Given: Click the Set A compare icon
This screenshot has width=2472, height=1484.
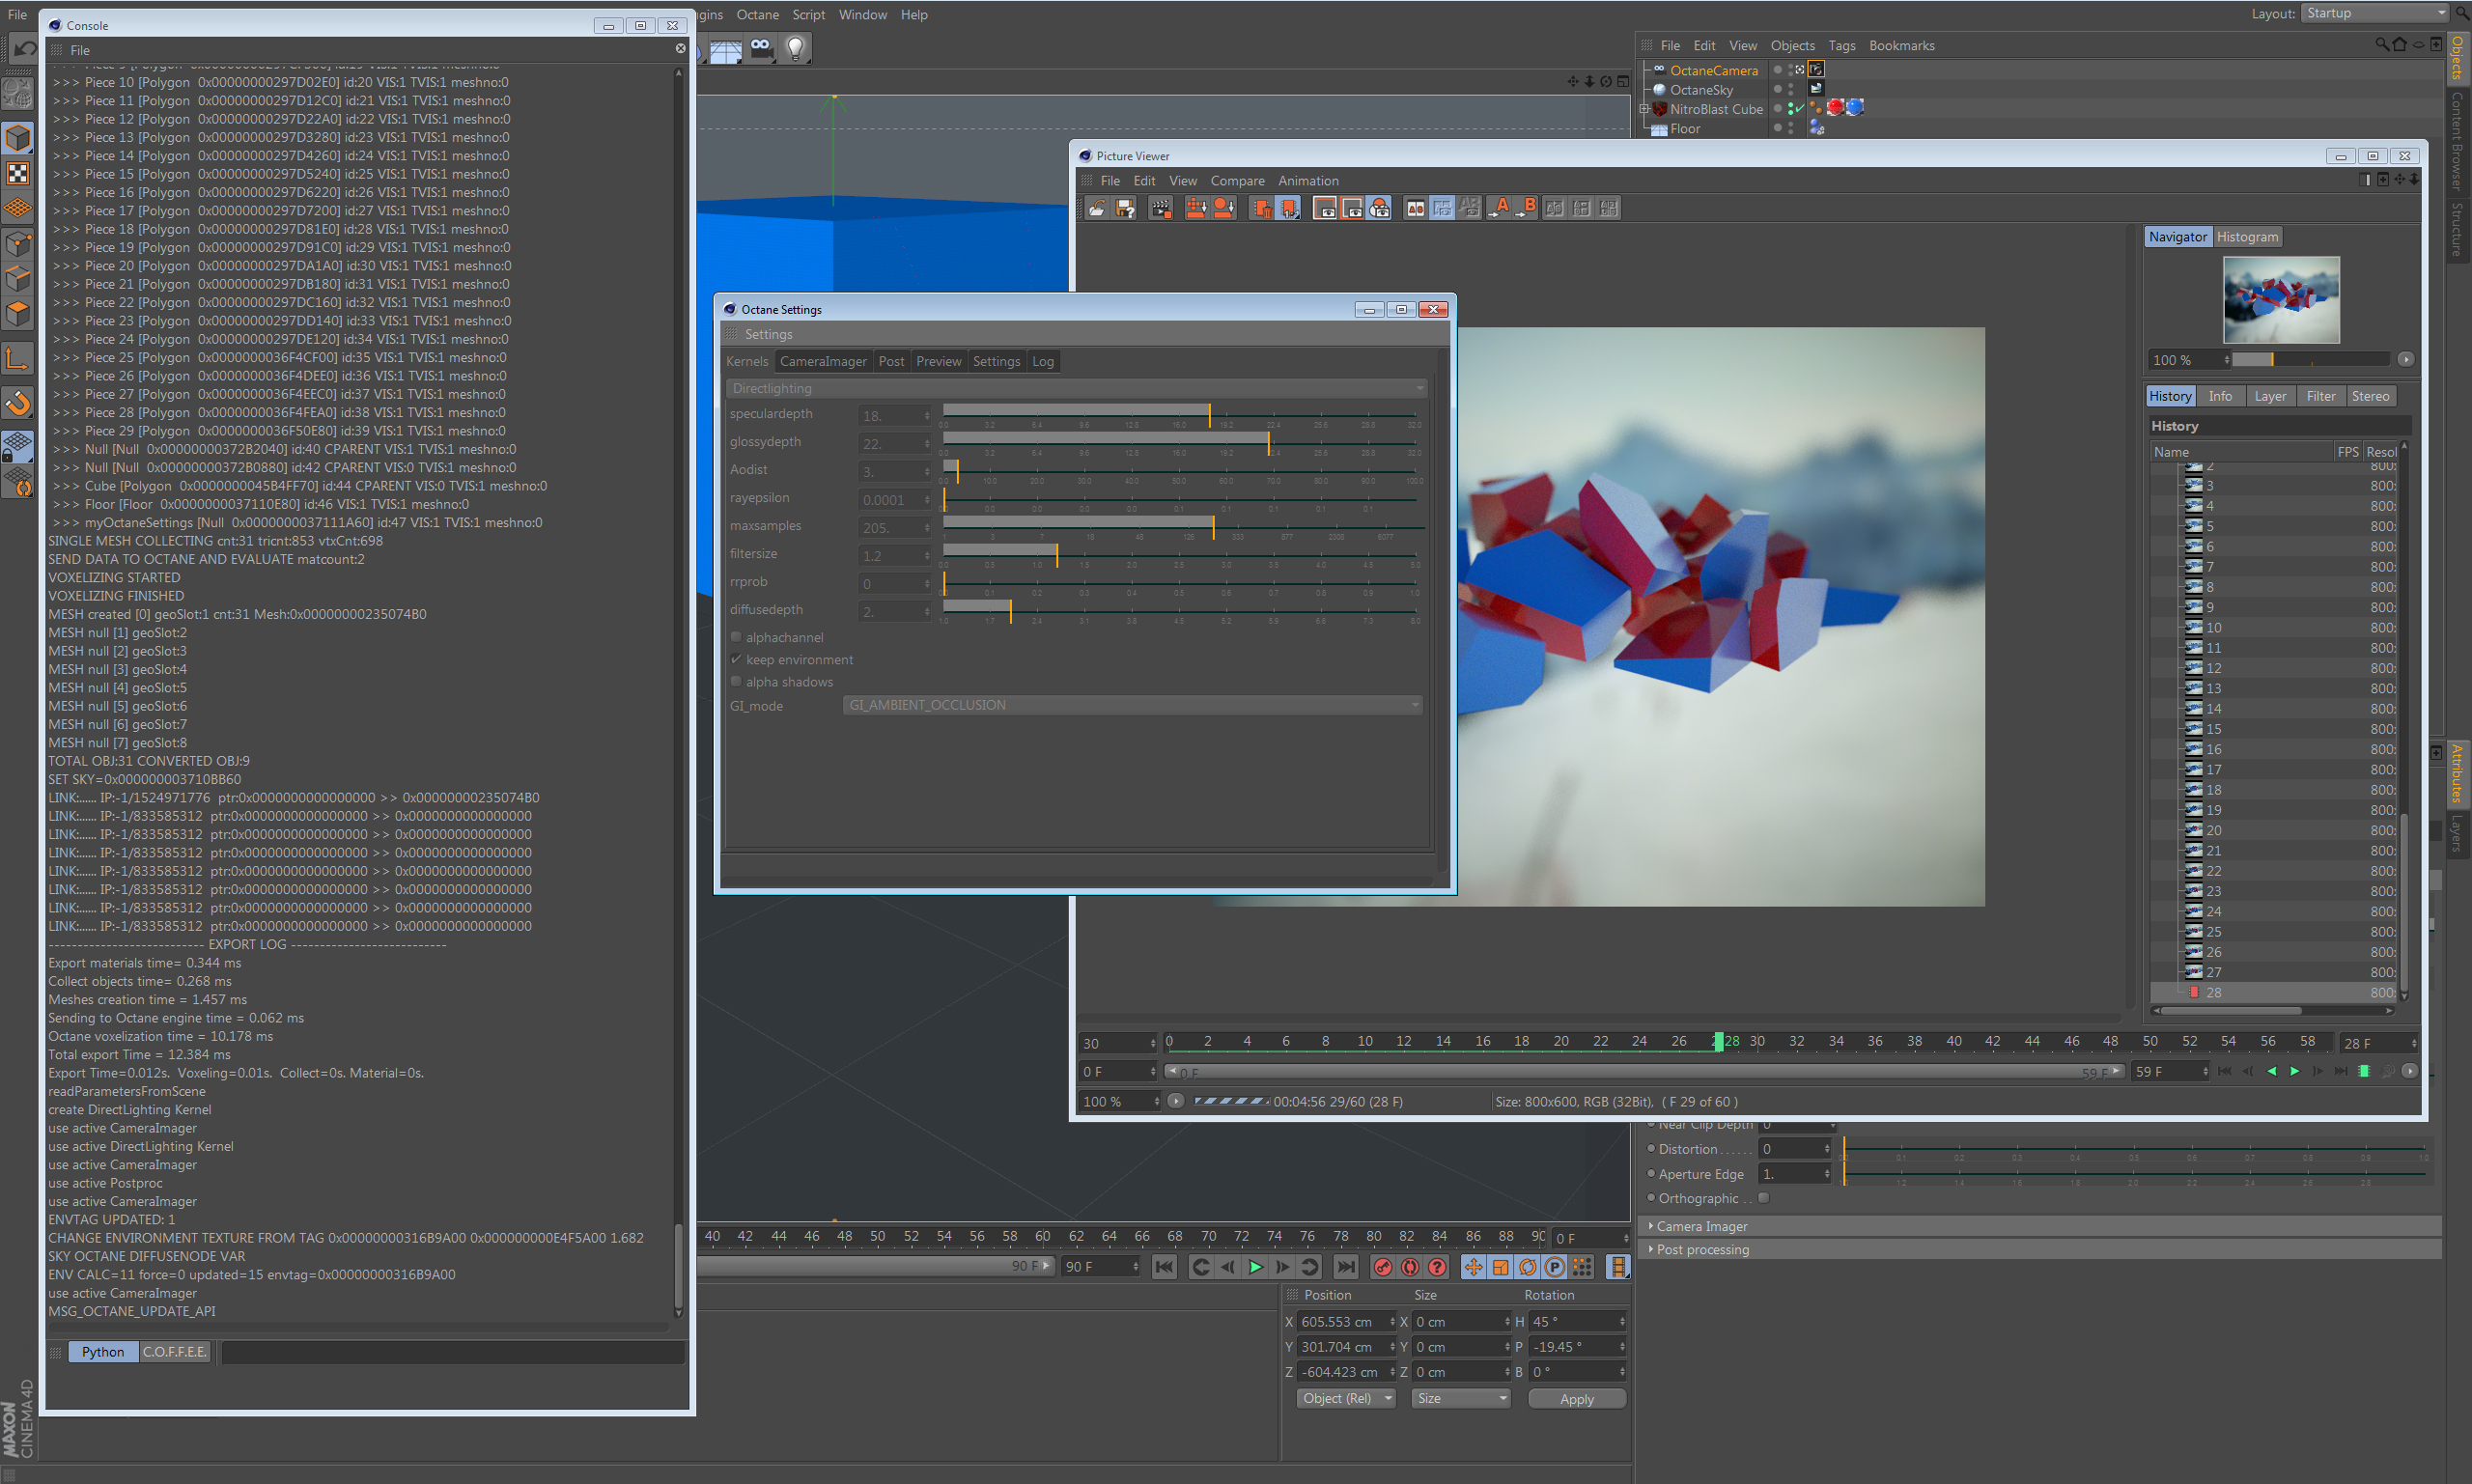Looking at the screenshot, I should (x=1499, y=208).
